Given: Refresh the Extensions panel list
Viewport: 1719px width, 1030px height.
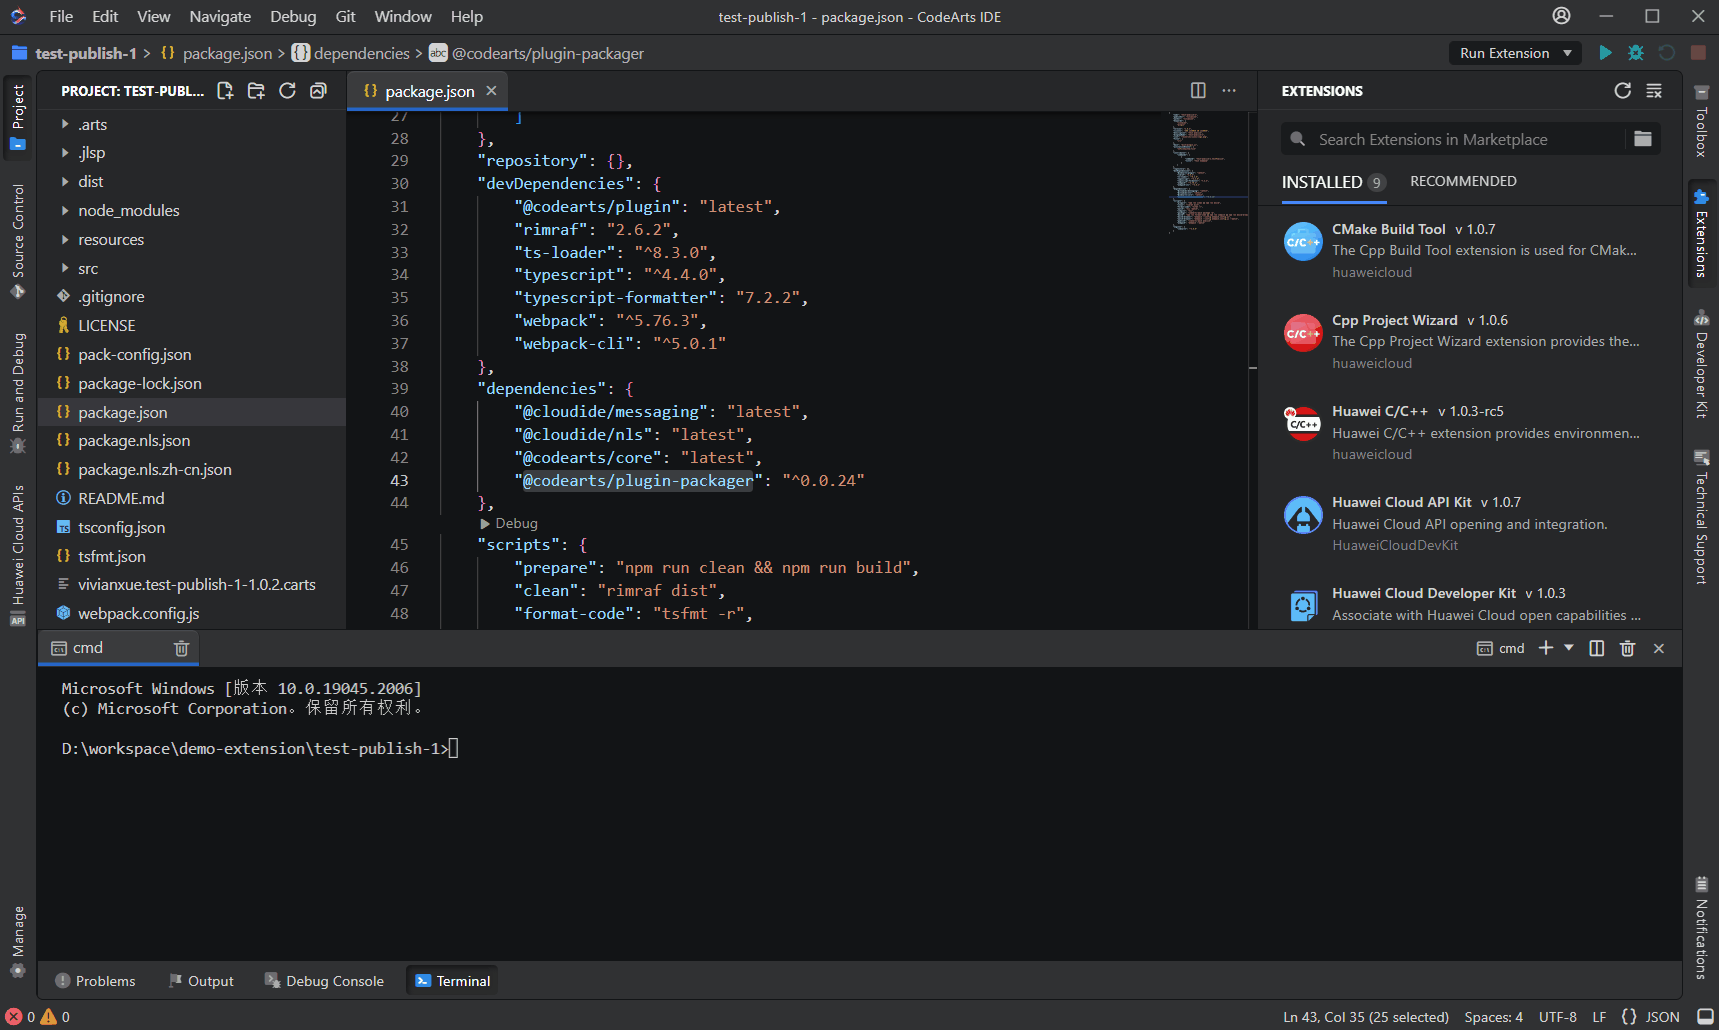Looking at the screenshot, I should [x=1622, y=91].
